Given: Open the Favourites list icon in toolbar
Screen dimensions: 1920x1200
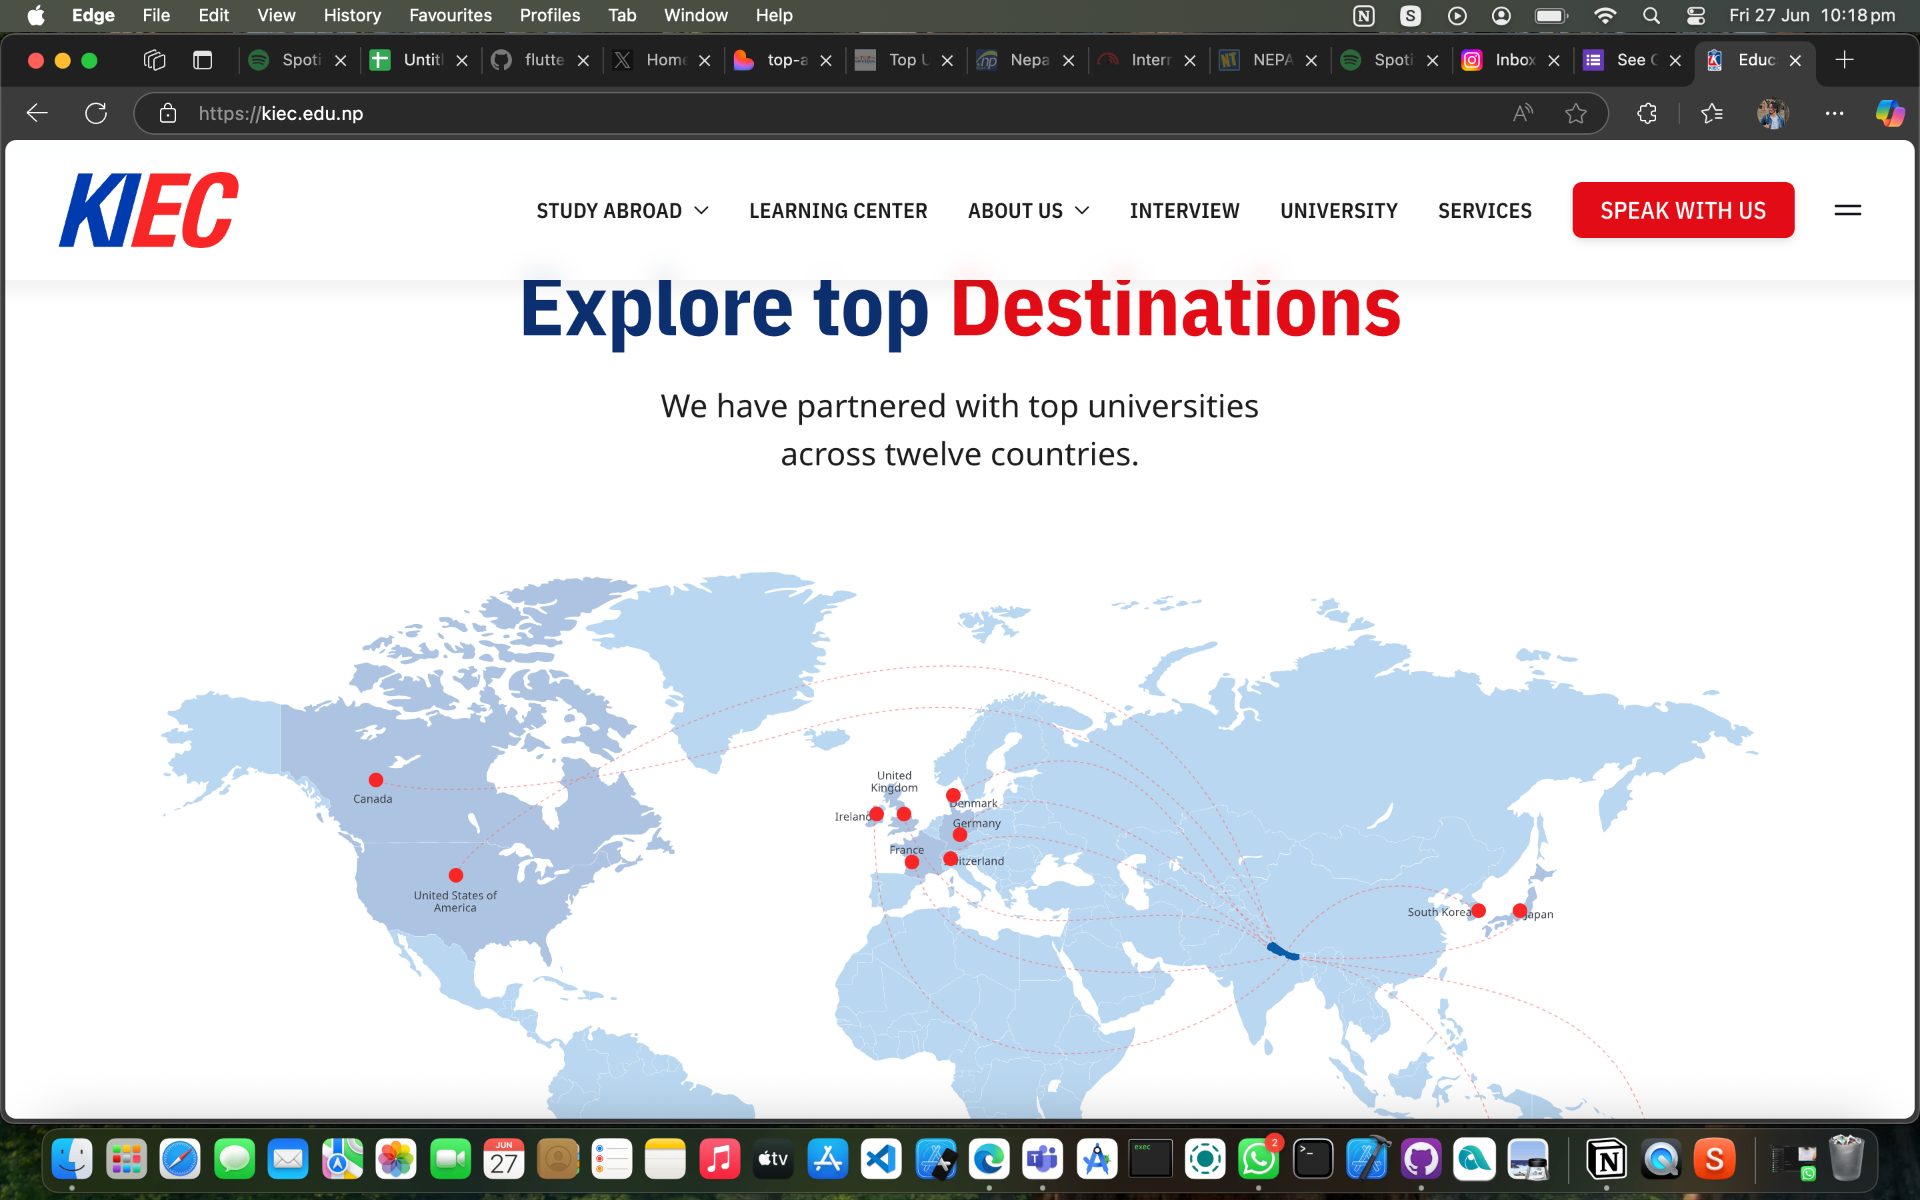Looking at the screenshot, I should click(x=1712, y=113).
